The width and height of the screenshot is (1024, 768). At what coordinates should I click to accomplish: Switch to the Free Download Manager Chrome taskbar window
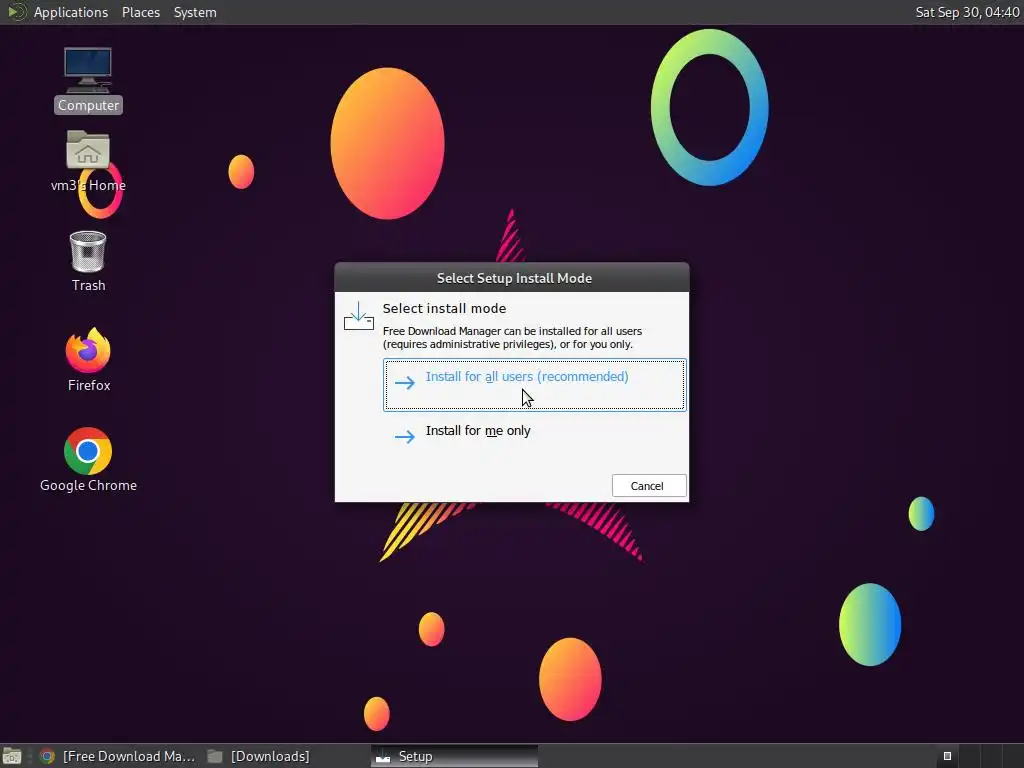point(118,756)
